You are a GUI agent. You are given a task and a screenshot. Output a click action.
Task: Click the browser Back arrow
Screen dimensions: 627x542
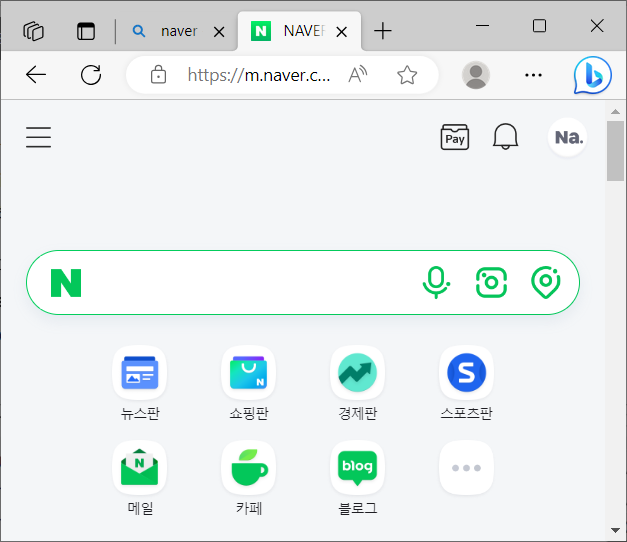pyautogui.click(x=36, y=75)
